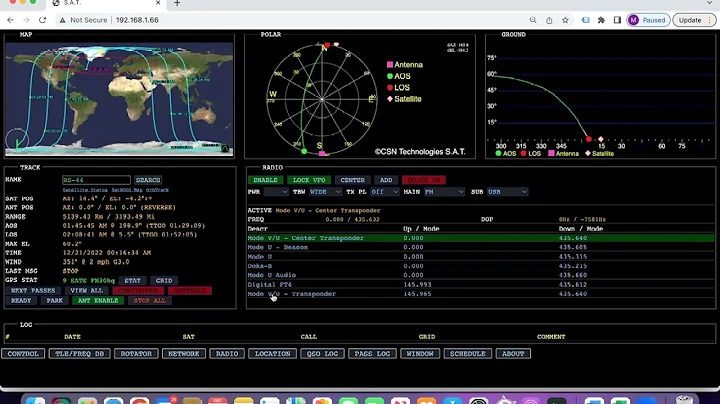Click the ADD button in Radio panel
The height and width of the screenshot is (404, 720).
click(x=386, y=180)
